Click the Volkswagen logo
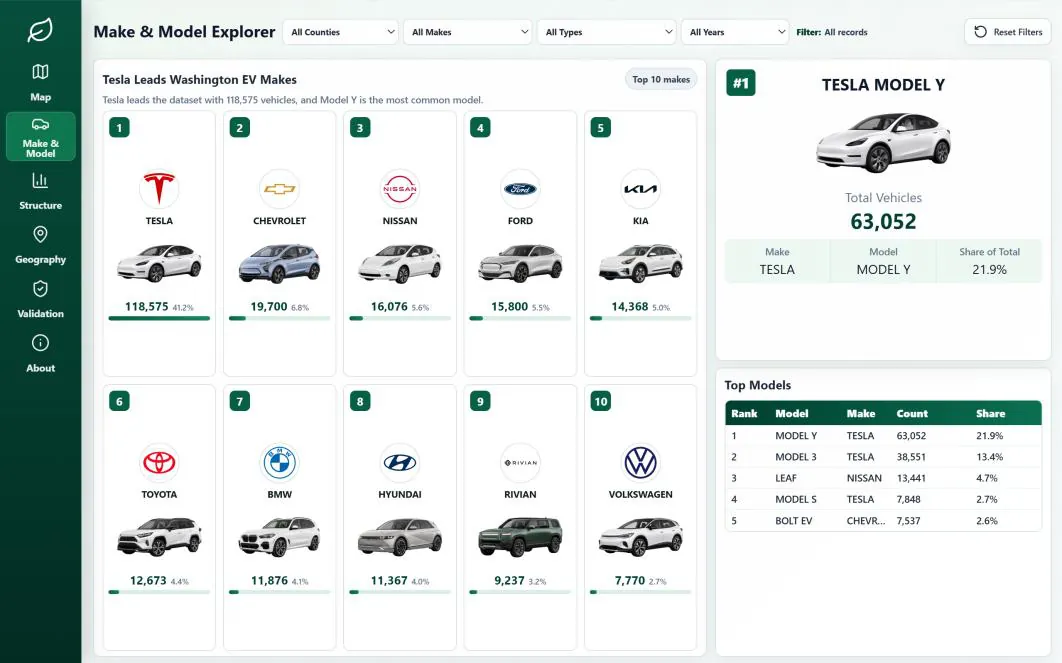Viewport: 1062px width, 663px height. [640, 463]
